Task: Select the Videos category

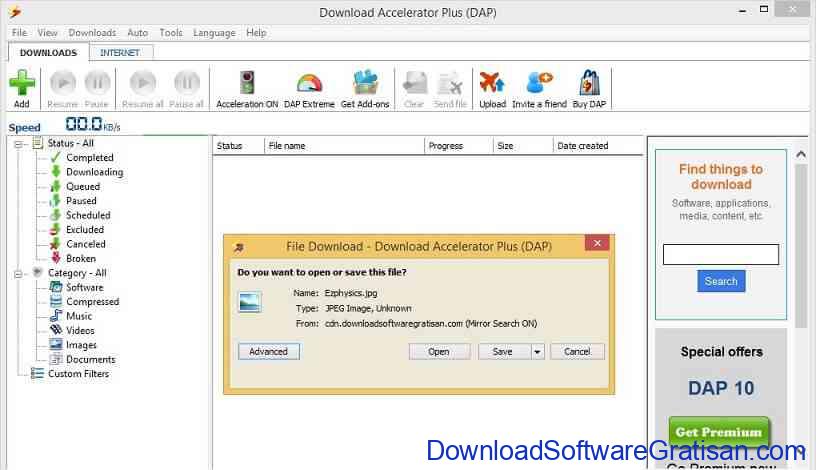Action: [x=80, y=331]
